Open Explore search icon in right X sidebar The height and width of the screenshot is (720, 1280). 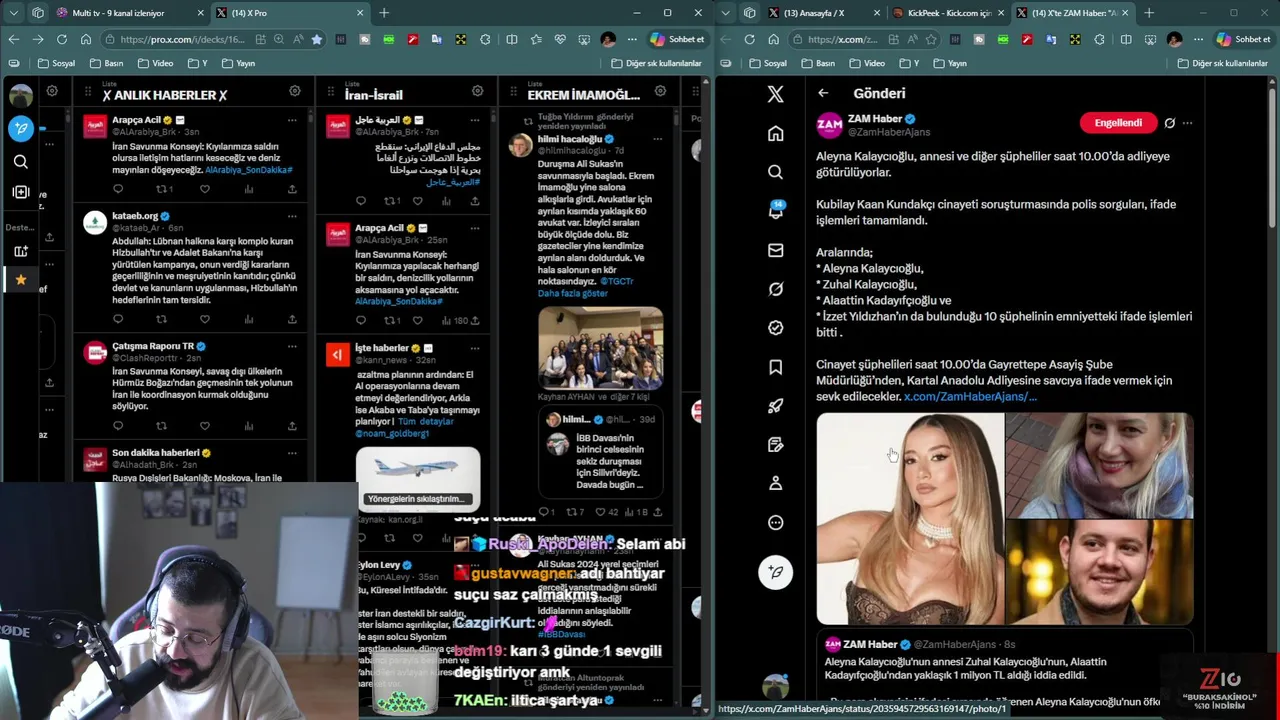click(x=775, y=172)
